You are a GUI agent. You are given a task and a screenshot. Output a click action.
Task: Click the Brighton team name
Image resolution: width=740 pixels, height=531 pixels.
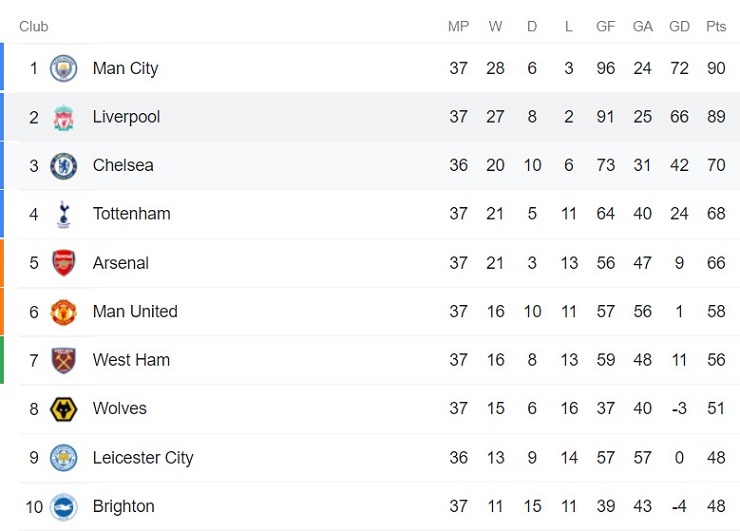123,506
